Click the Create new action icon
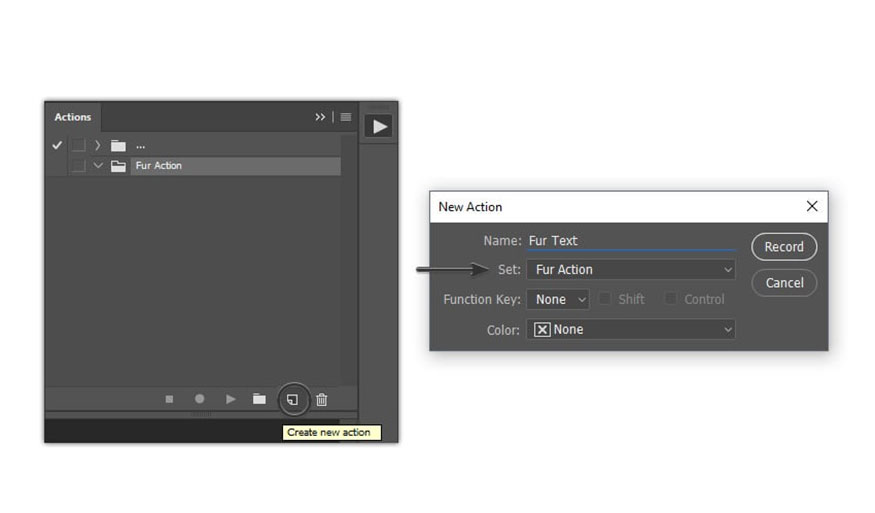Viewport: 875px width, 513px height. pyautogui.click(x=291, y=399)
